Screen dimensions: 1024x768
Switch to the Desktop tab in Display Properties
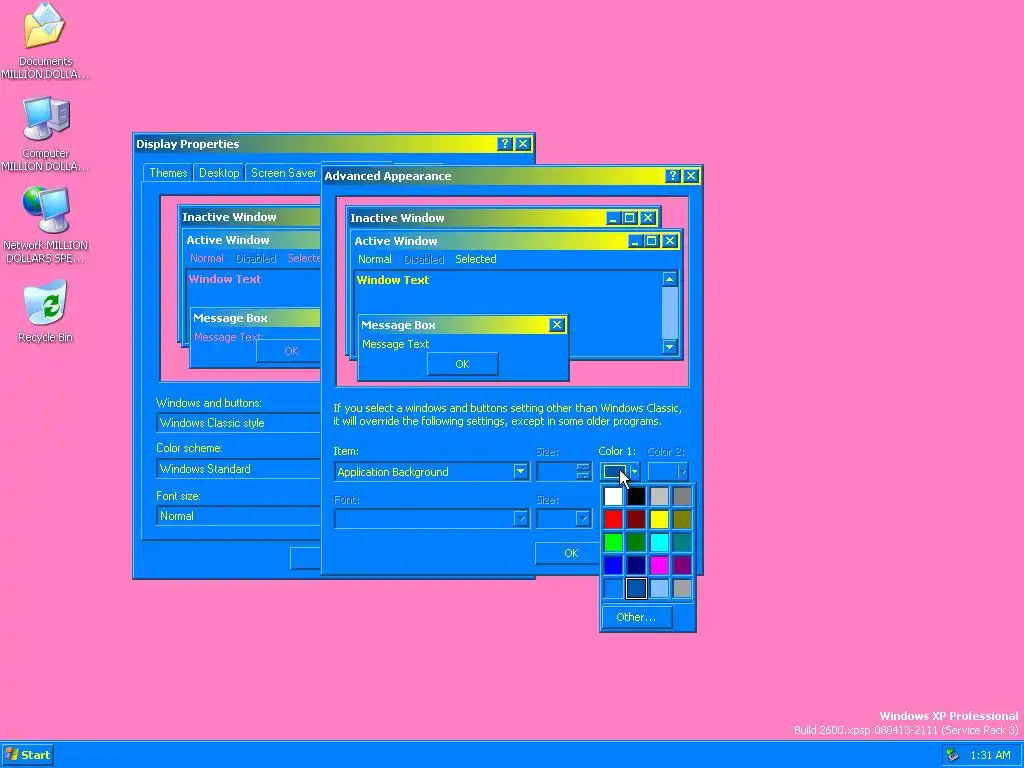(x=219, y=173)
